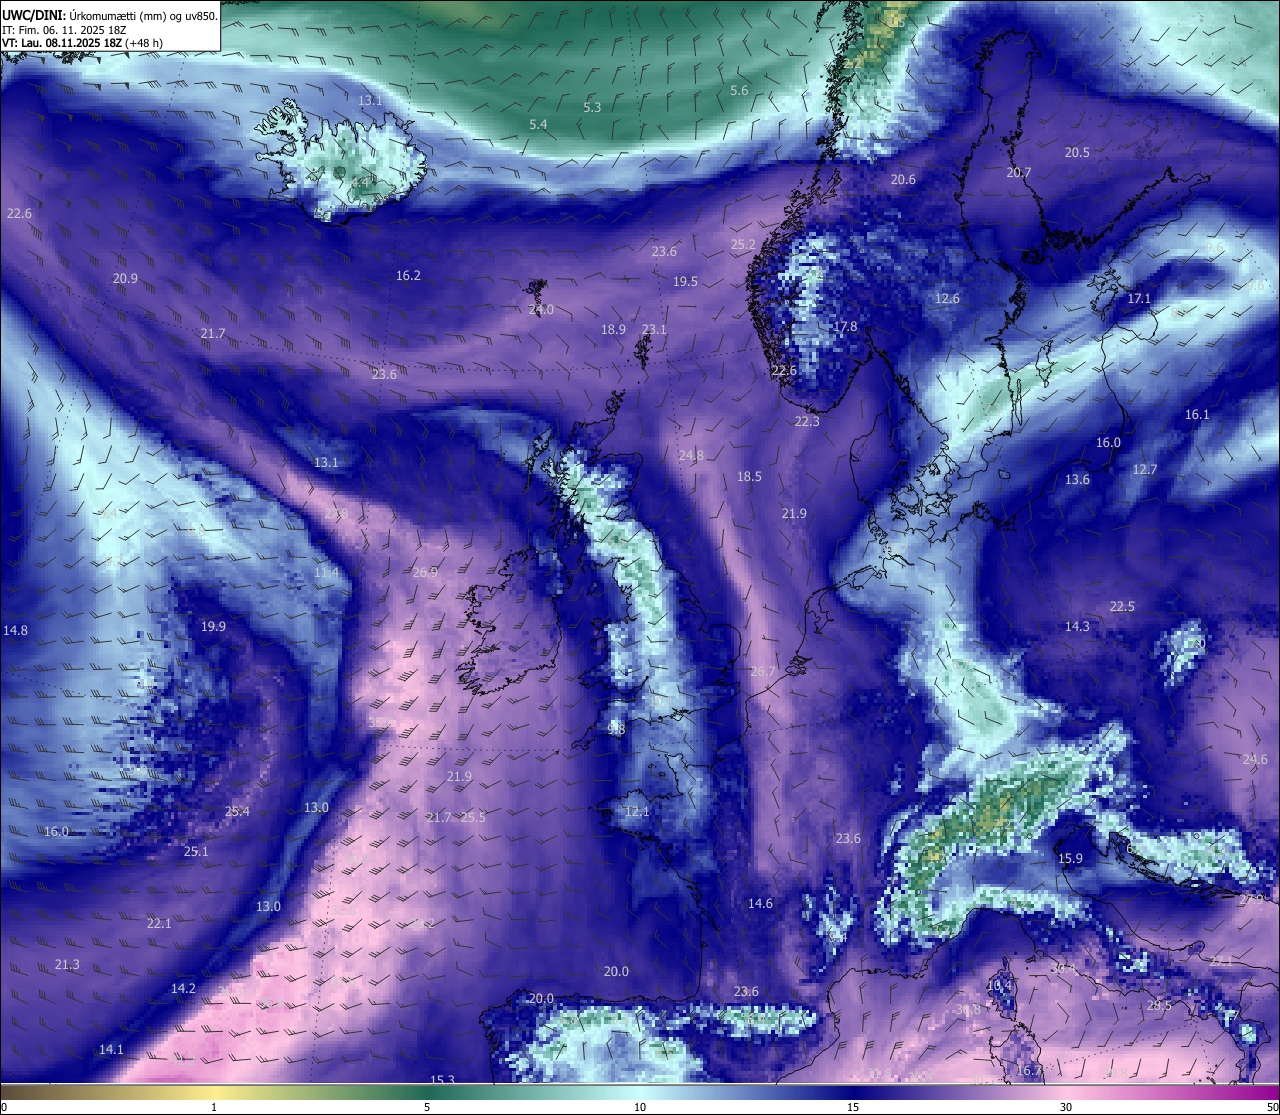Click the 22.5 value label
The height and width of the screenshot is (1115, 1280).
(1122, 607)
